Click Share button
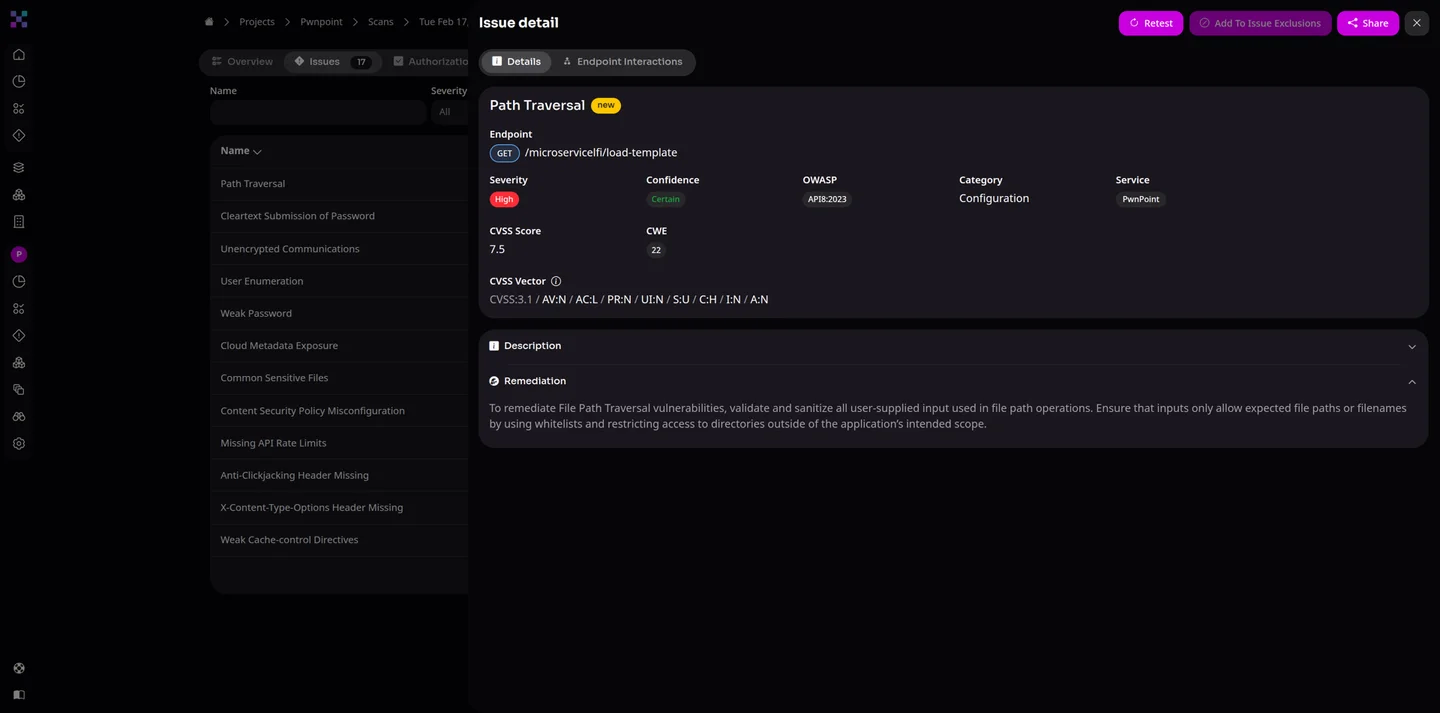This screenshot has height=713, width=1440. pyautogui.click(x=1367, y=23)
